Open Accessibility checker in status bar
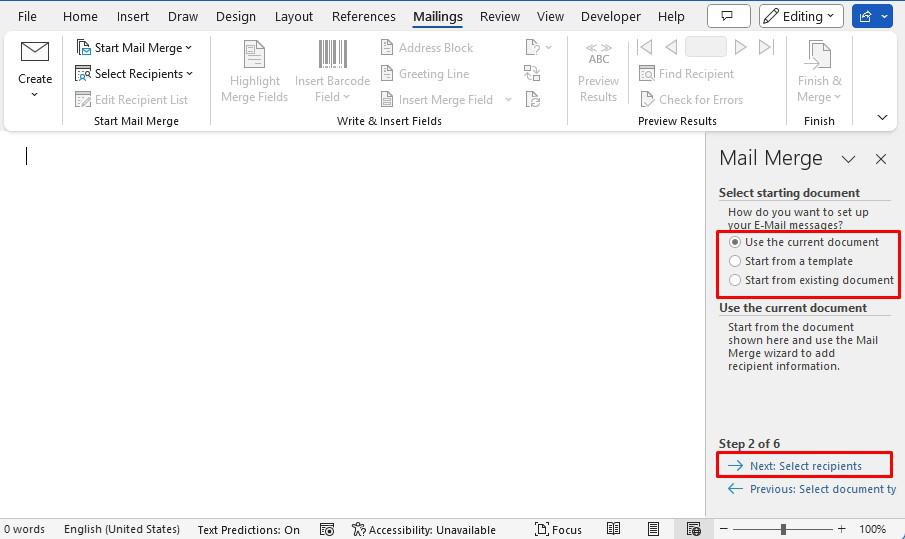 click(424, 529)
